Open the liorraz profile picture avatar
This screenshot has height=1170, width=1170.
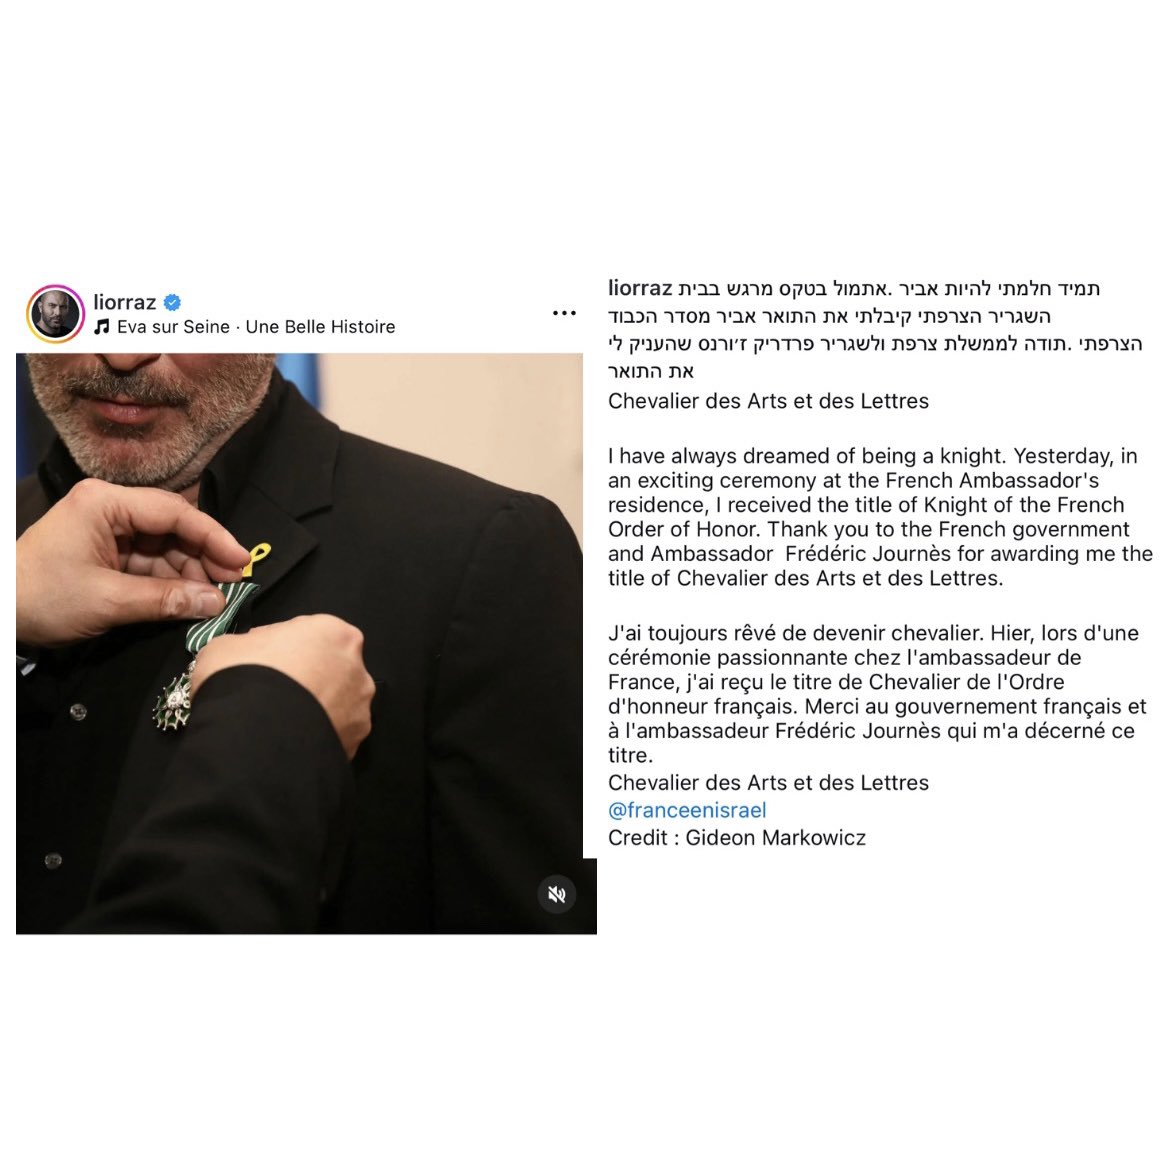tap(55, 313)
